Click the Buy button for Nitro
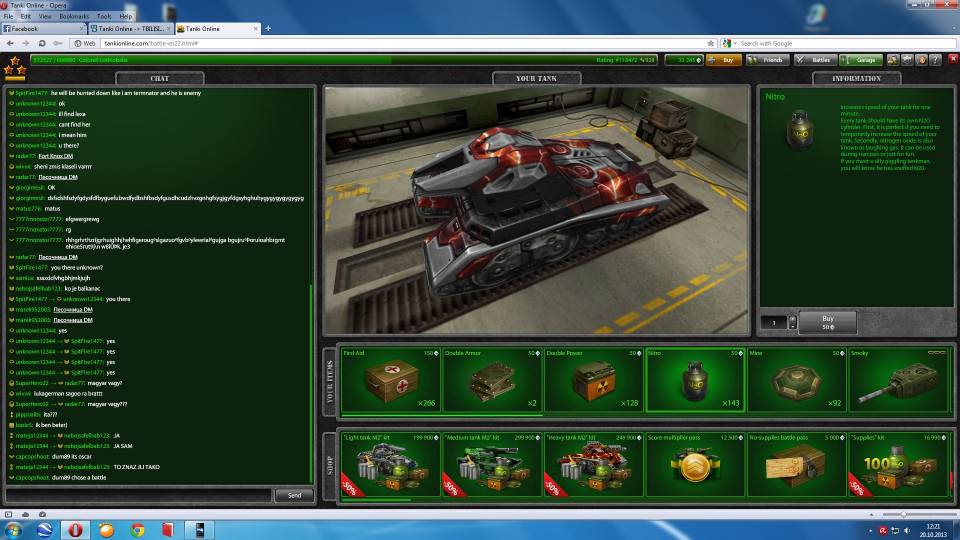This screenshot has height=540, width=960. [828, 322]
